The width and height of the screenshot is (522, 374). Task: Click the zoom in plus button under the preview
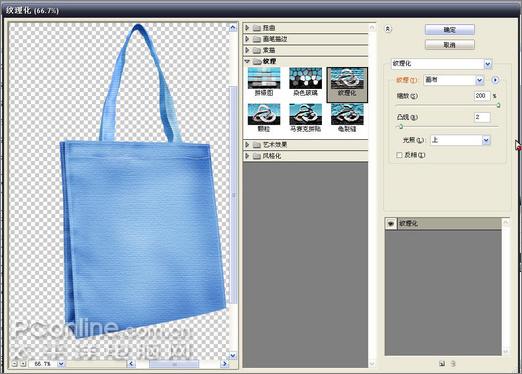[23, 364]
